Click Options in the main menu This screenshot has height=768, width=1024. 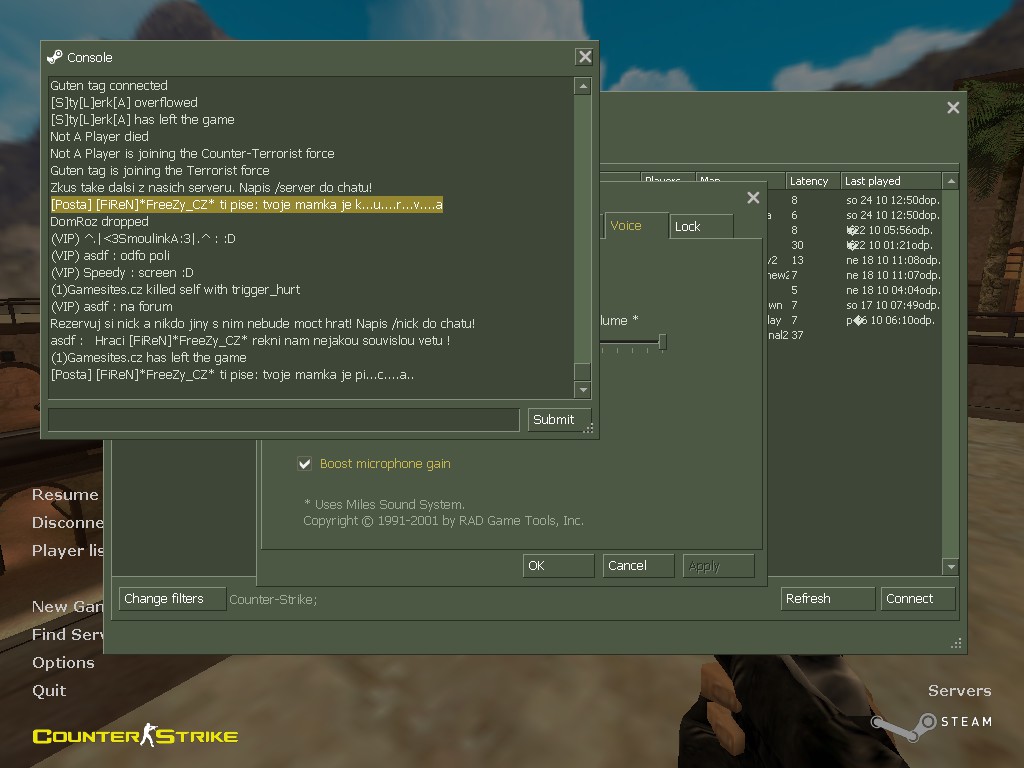tap(63, 662)
